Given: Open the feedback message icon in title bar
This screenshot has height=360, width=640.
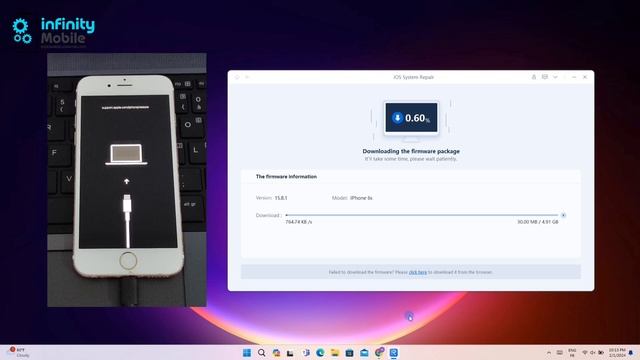Looking at the screenshot, I should 544,77.
